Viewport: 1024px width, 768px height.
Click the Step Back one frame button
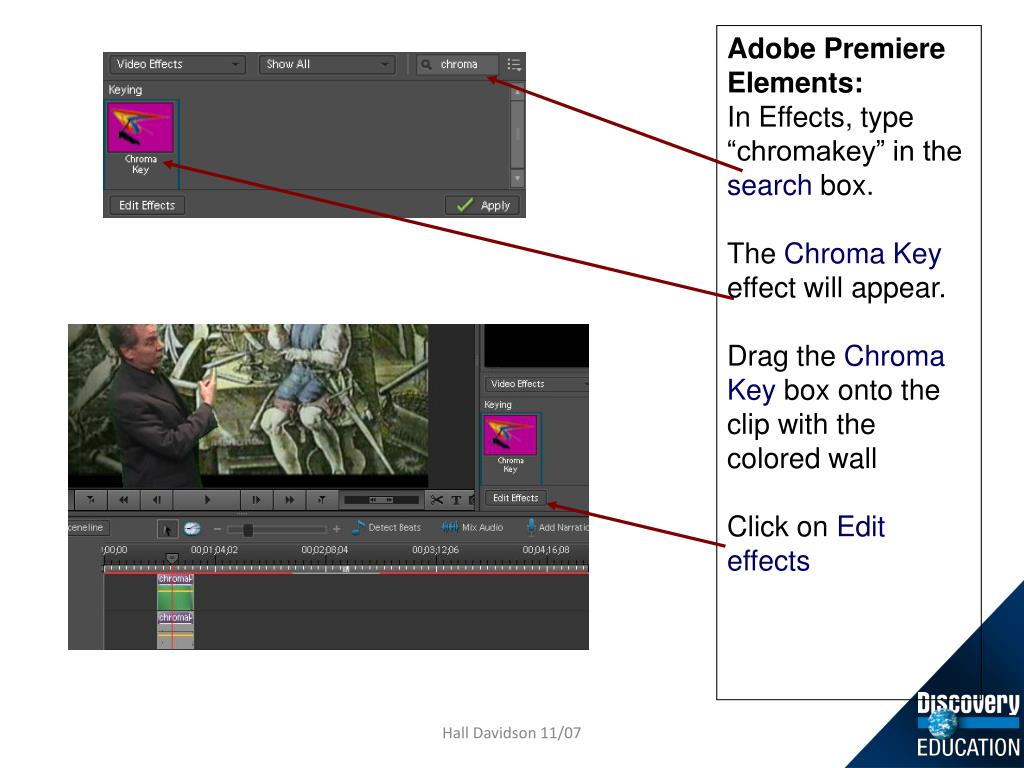(156, 499)
